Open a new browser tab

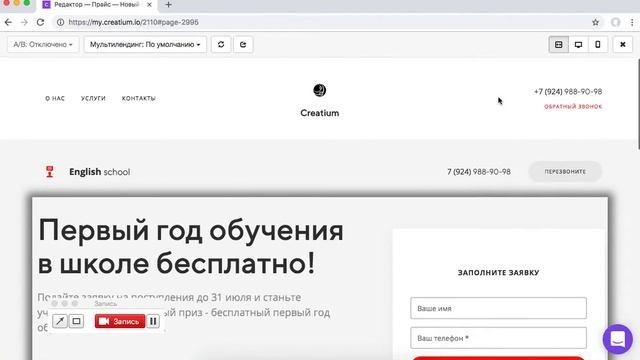pyautogui.click(x=169, y=5)
